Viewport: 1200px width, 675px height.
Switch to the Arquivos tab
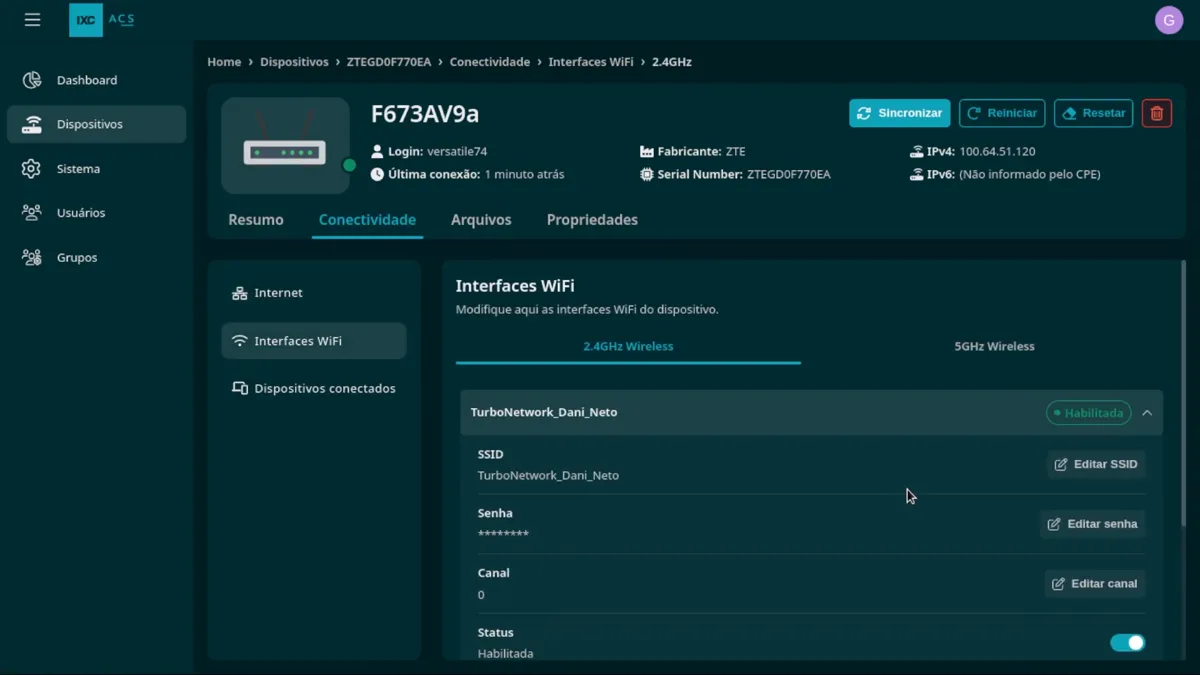[481, 220]
